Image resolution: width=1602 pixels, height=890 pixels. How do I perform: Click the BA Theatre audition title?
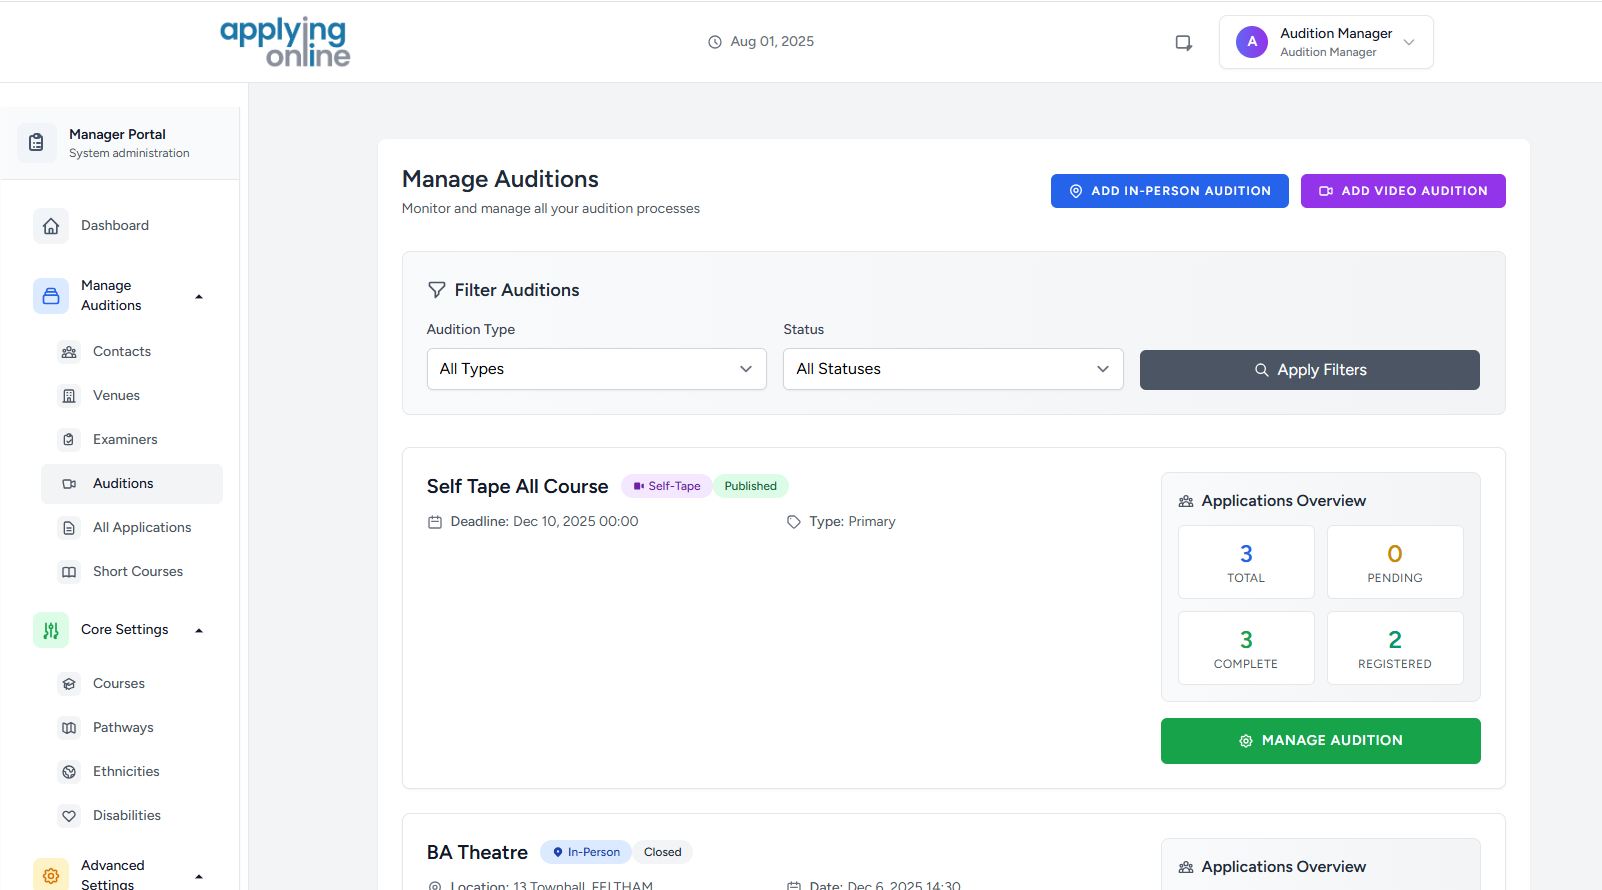(x=478, y=852)
